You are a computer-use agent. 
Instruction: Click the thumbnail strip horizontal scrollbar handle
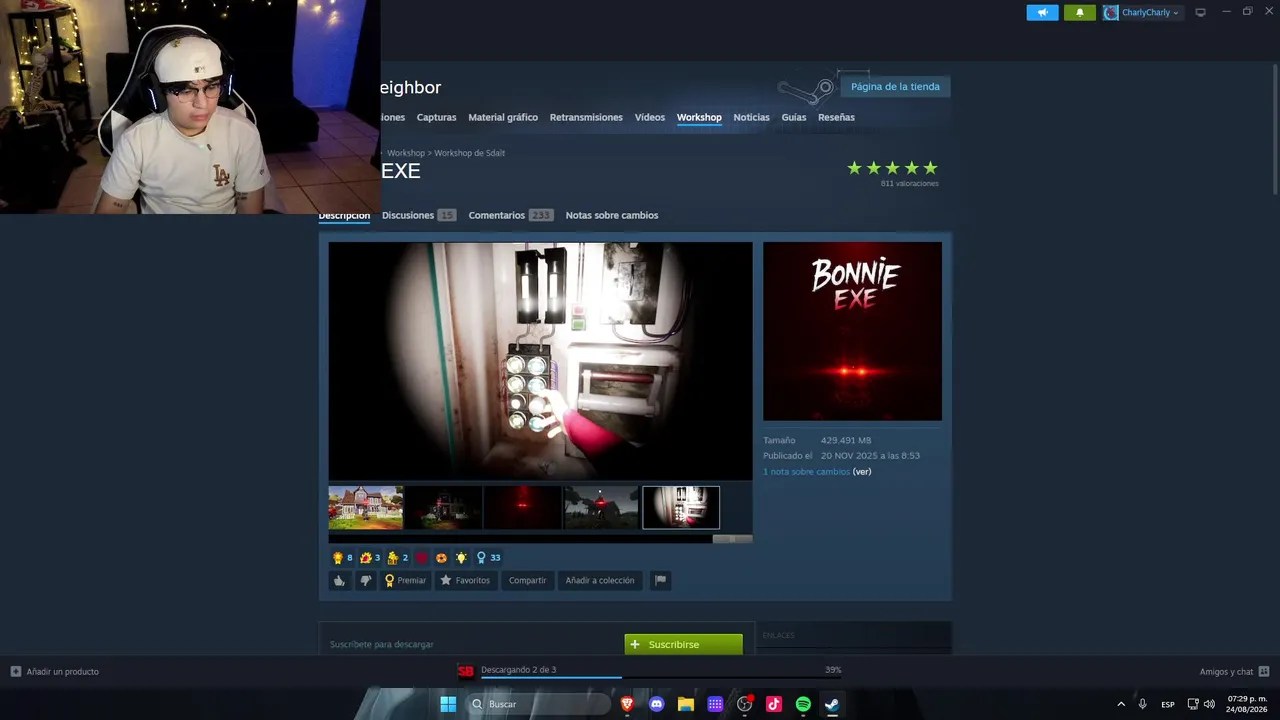coord(732,539)
